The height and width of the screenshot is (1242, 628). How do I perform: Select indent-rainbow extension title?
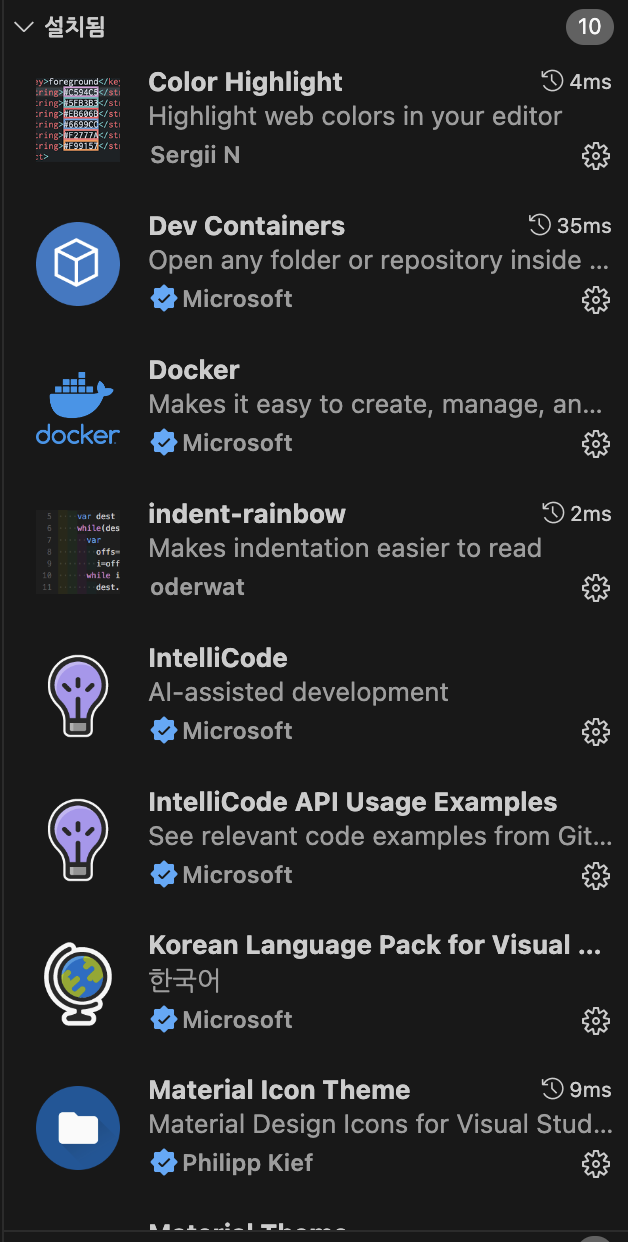click(x=247, y=514)
